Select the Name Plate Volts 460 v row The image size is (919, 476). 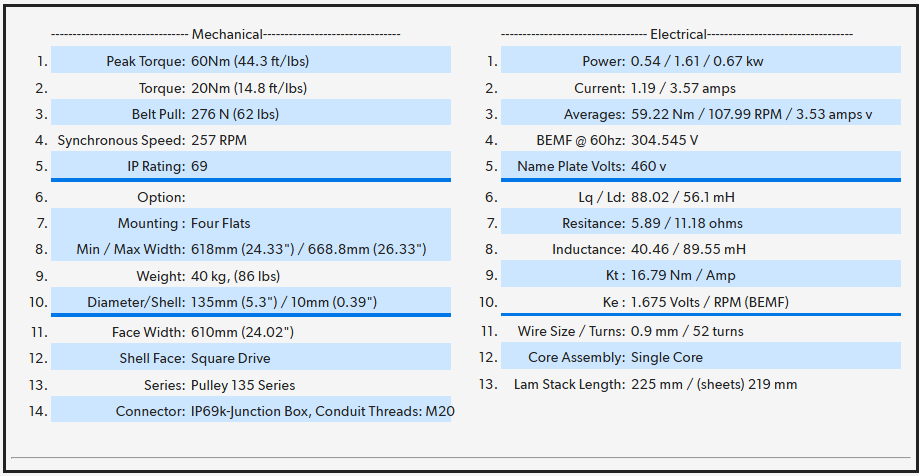tap(700, 166)
